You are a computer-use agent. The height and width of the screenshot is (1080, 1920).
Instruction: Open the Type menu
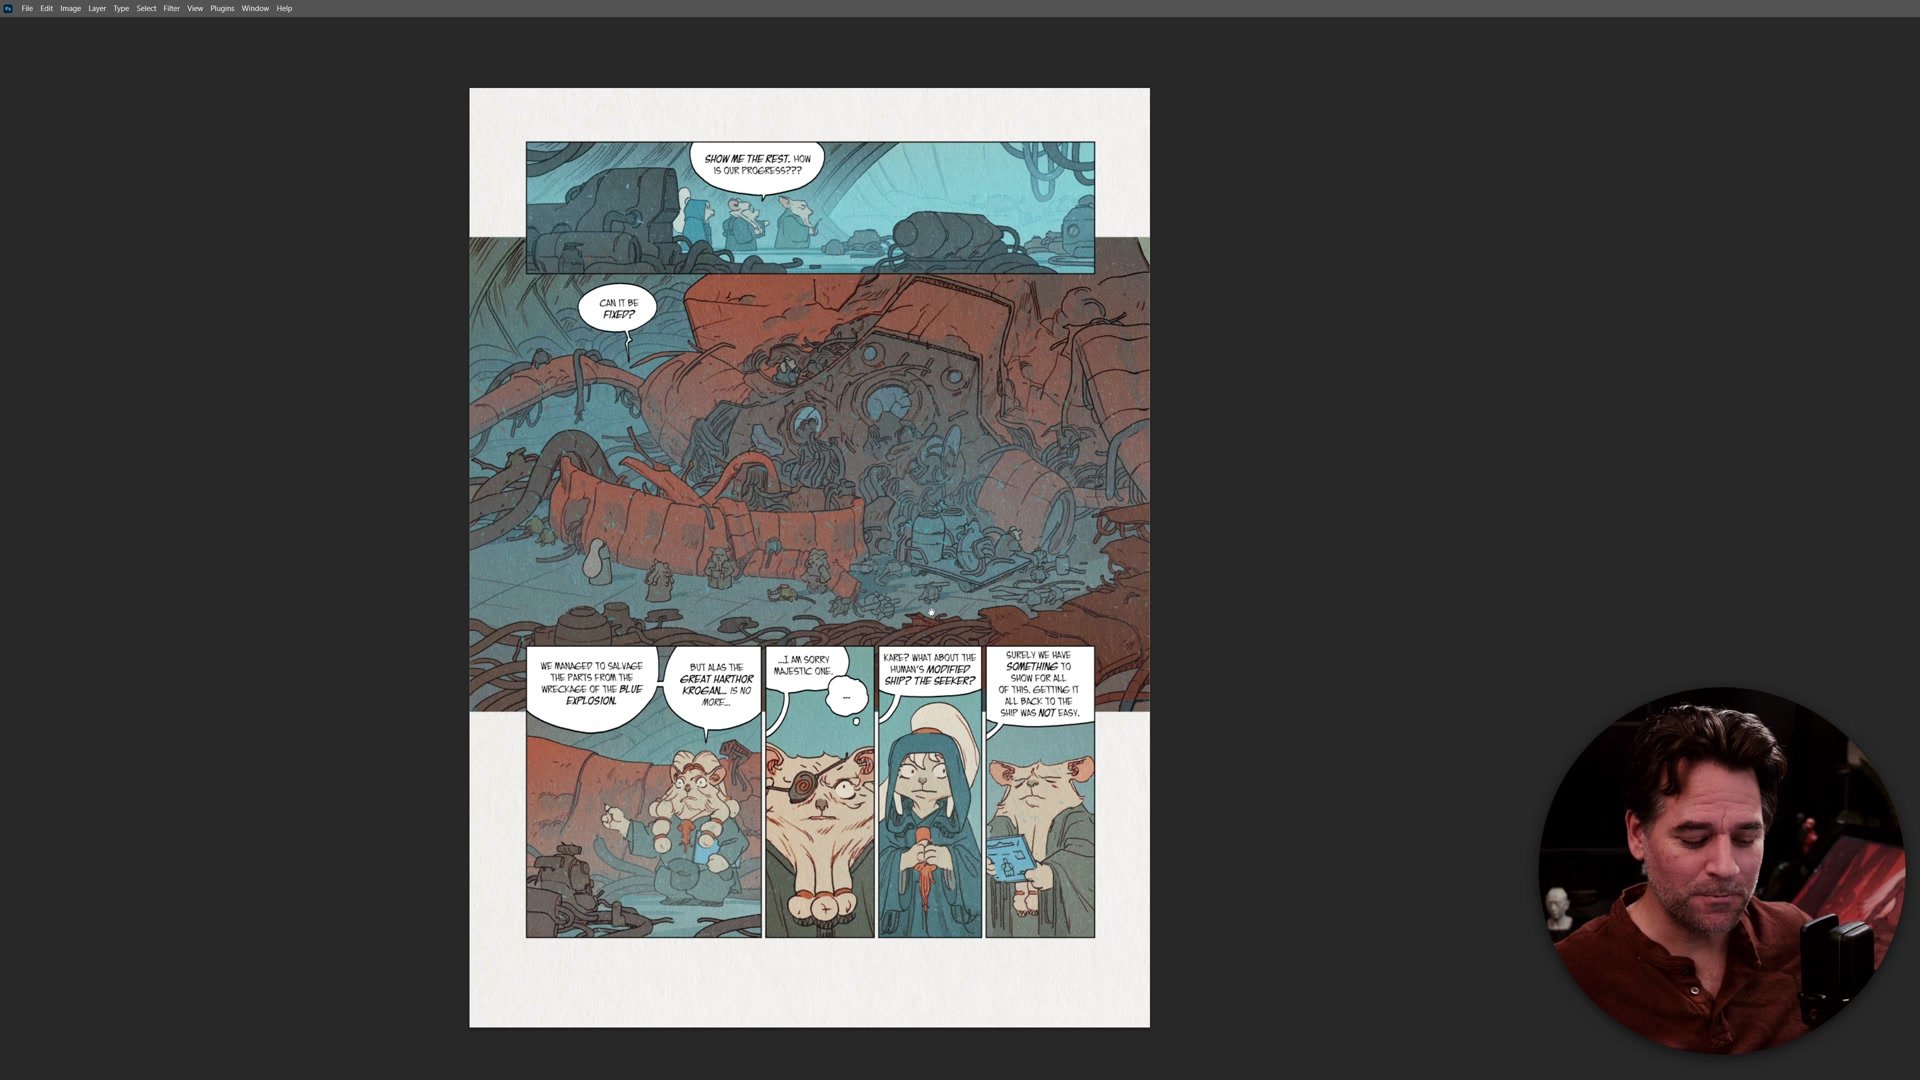[121, 8]
